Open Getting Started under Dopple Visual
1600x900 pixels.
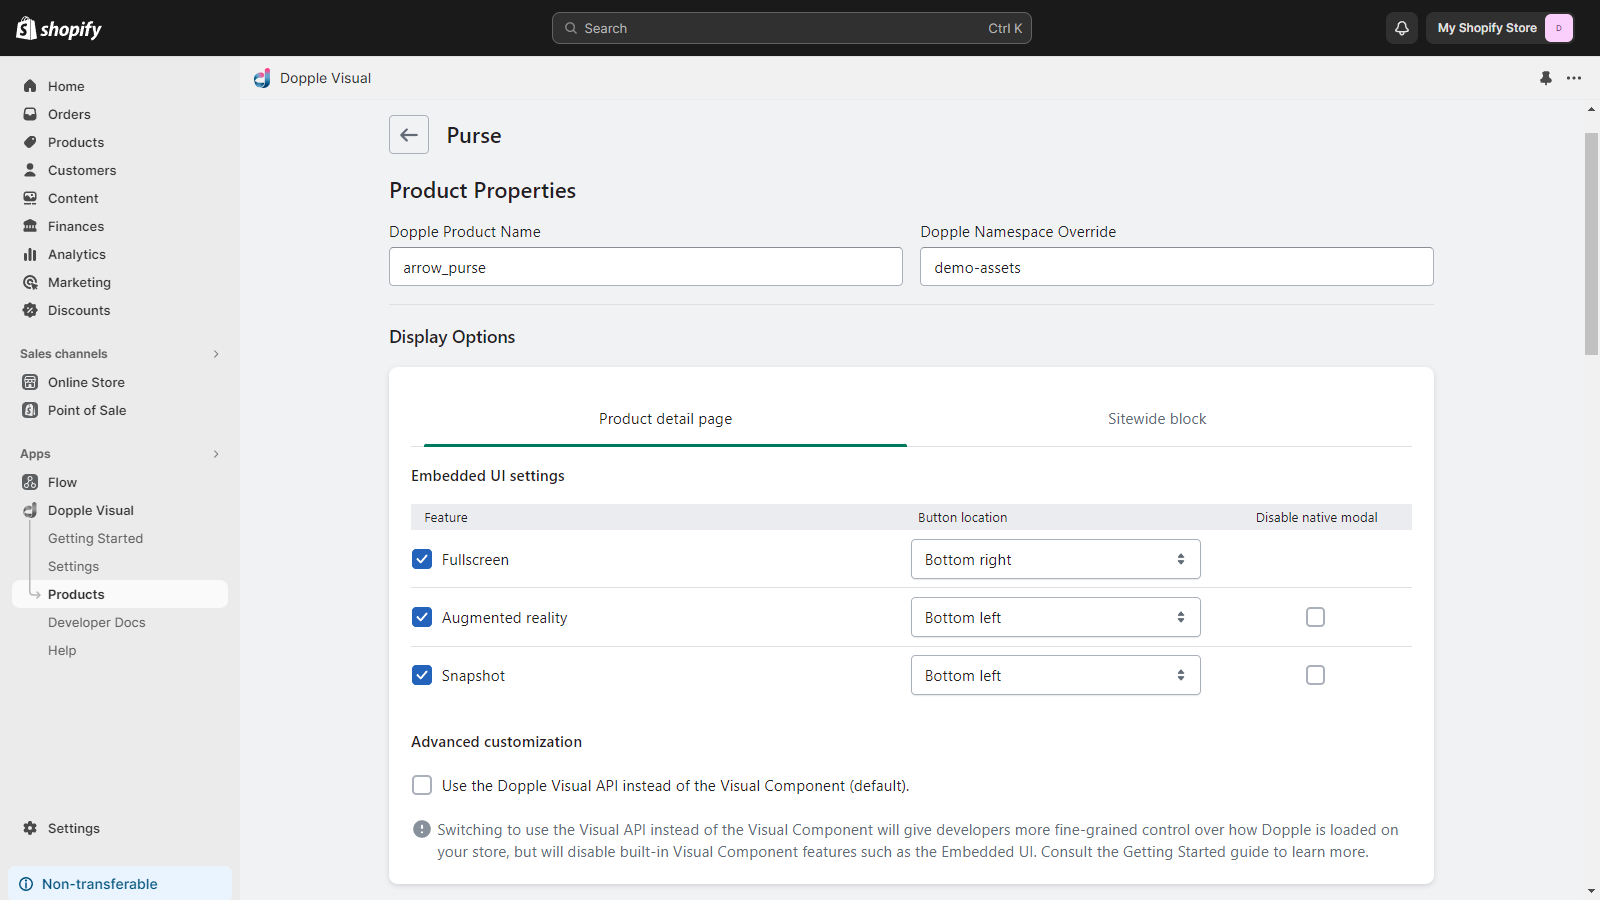(95, 538)
